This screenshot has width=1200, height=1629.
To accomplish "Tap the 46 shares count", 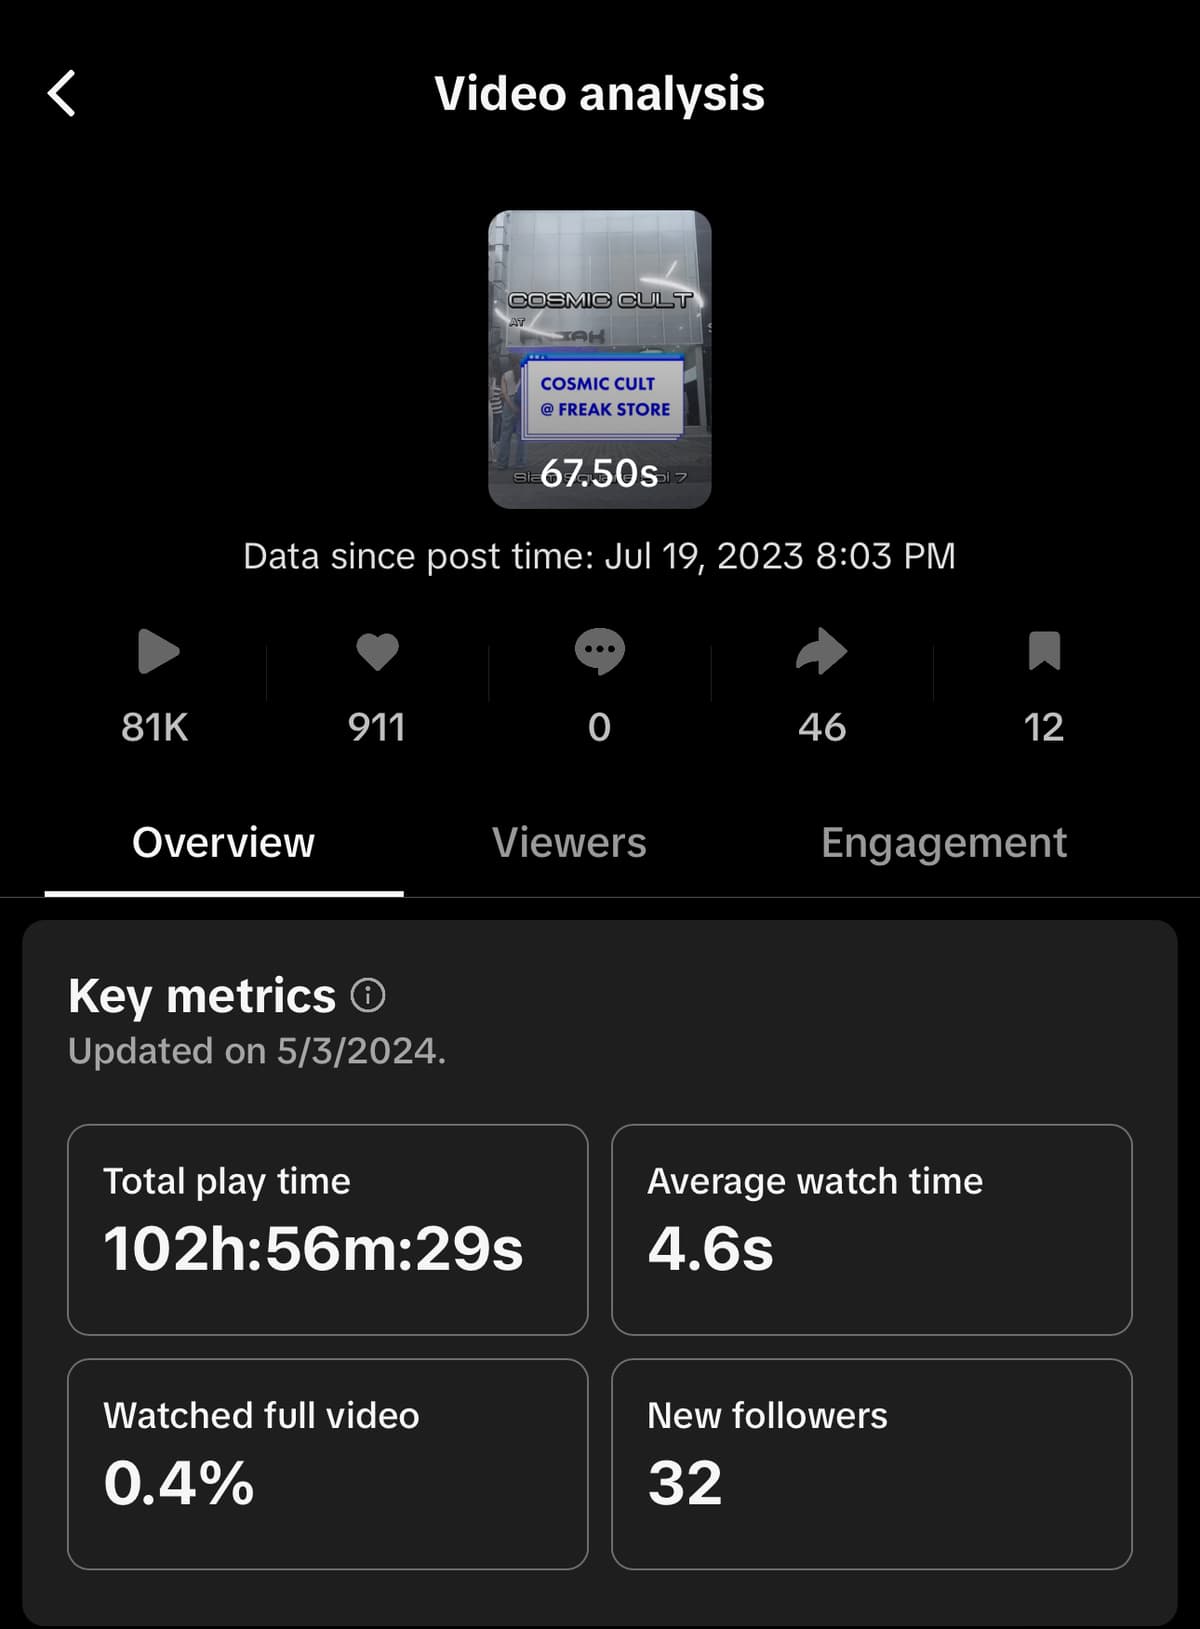I will click(822, 728).
